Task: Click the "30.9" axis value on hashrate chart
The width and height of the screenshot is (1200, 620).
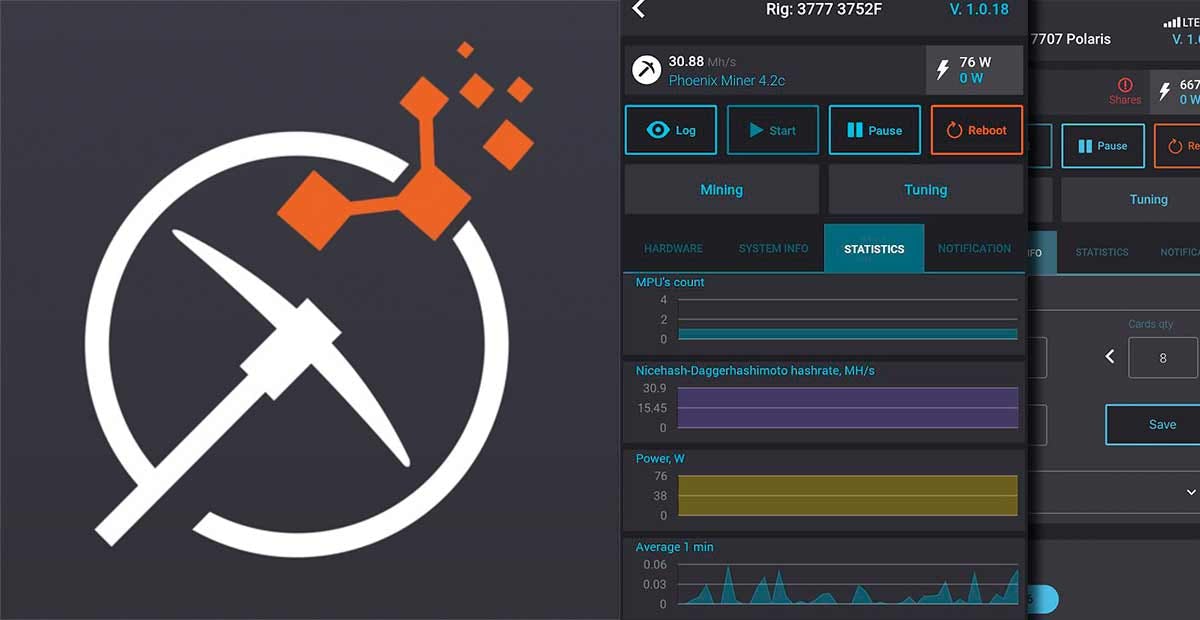Action: click(655, 389)
